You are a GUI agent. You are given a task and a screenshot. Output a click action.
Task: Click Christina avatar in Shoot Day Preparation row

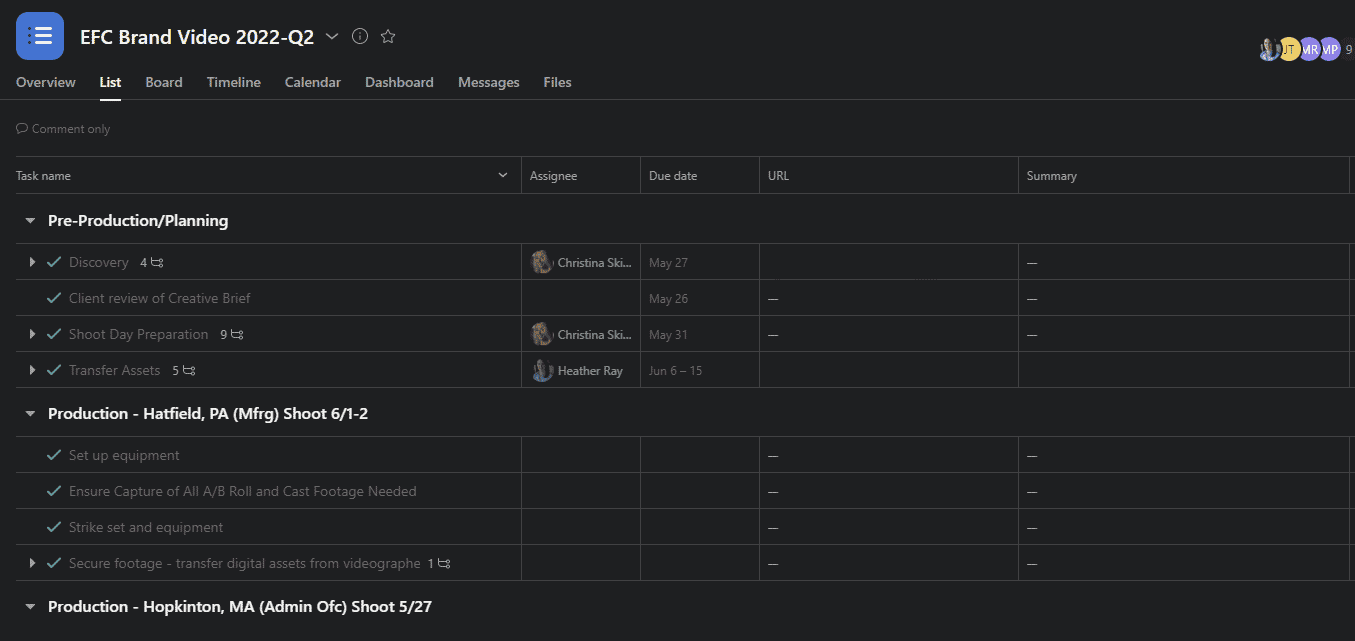[x=542, y=334]
